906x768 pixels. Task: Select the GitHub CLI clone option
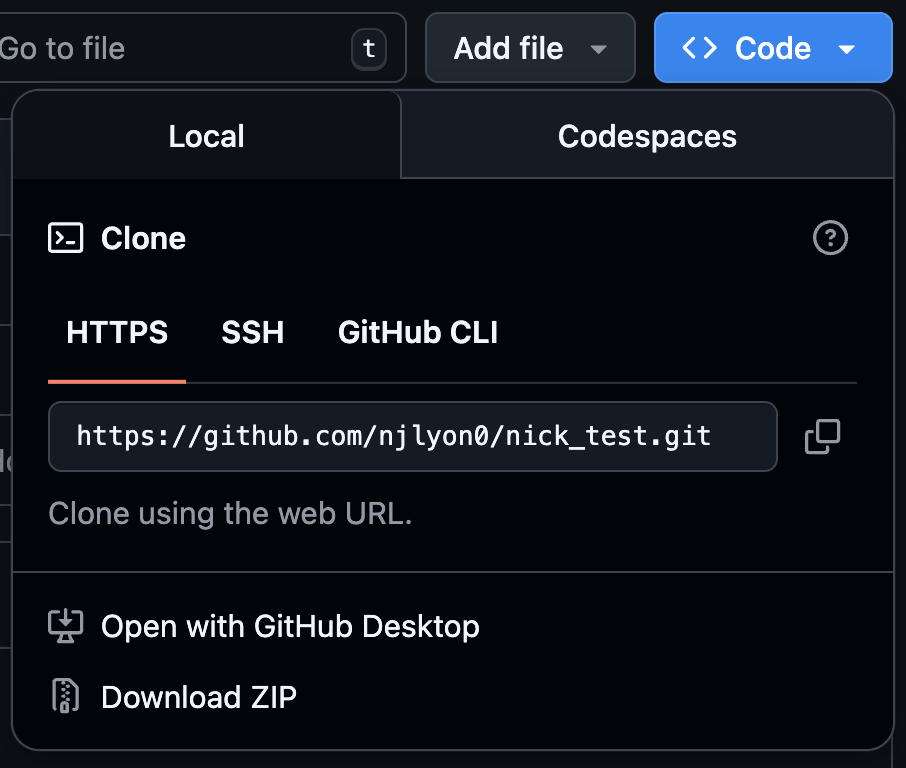418,333
